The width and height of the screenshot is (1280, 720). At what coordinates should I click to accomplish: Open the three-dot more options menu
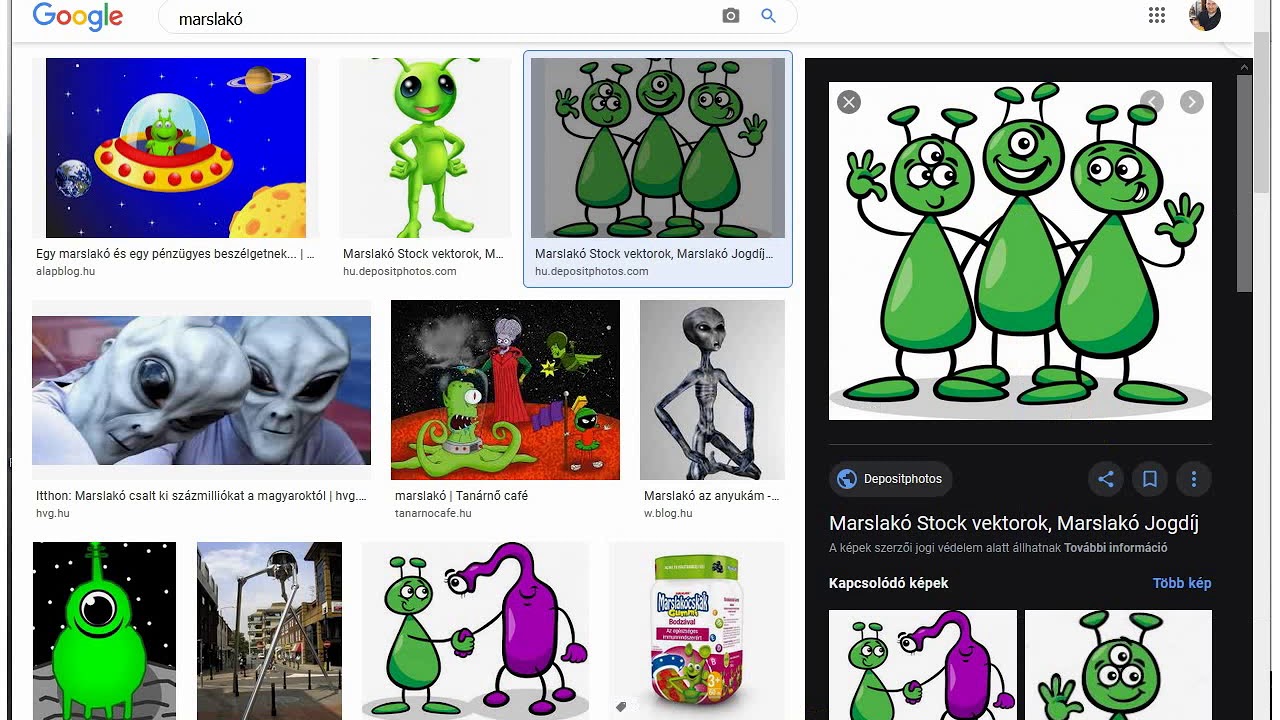1193,479
